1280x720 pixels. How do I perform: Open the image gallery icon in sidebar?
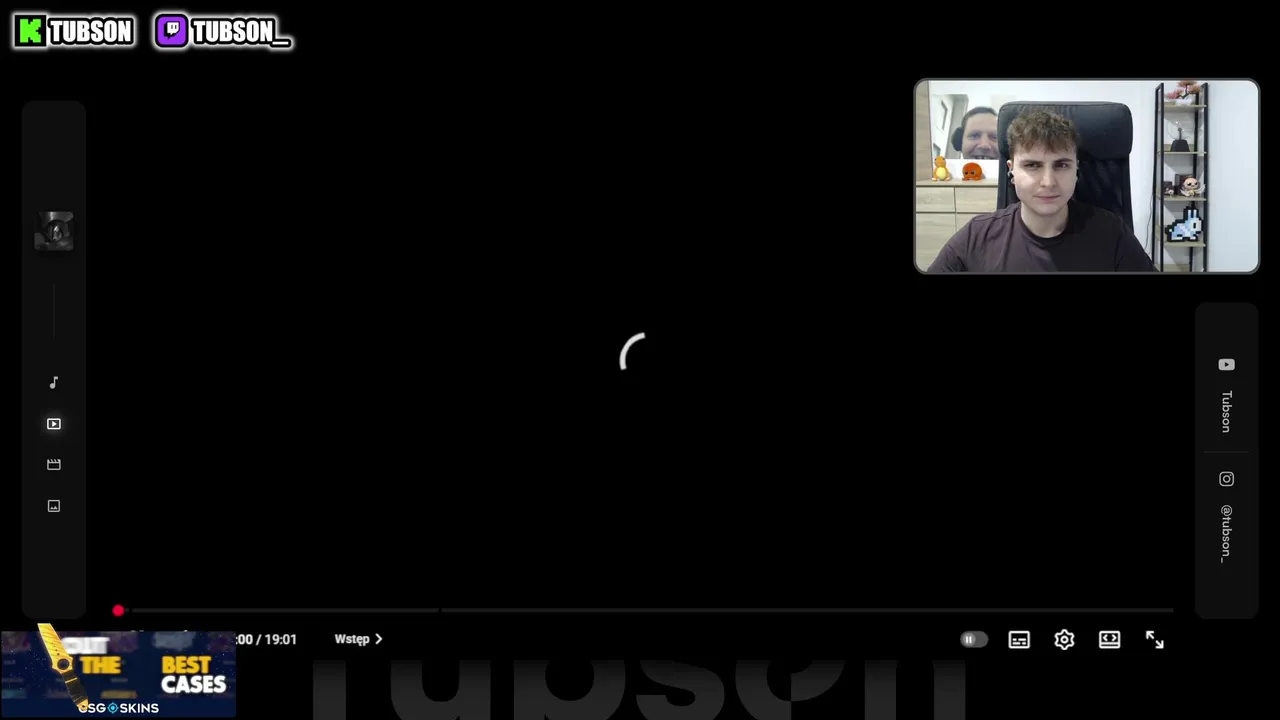pos(54,506)
